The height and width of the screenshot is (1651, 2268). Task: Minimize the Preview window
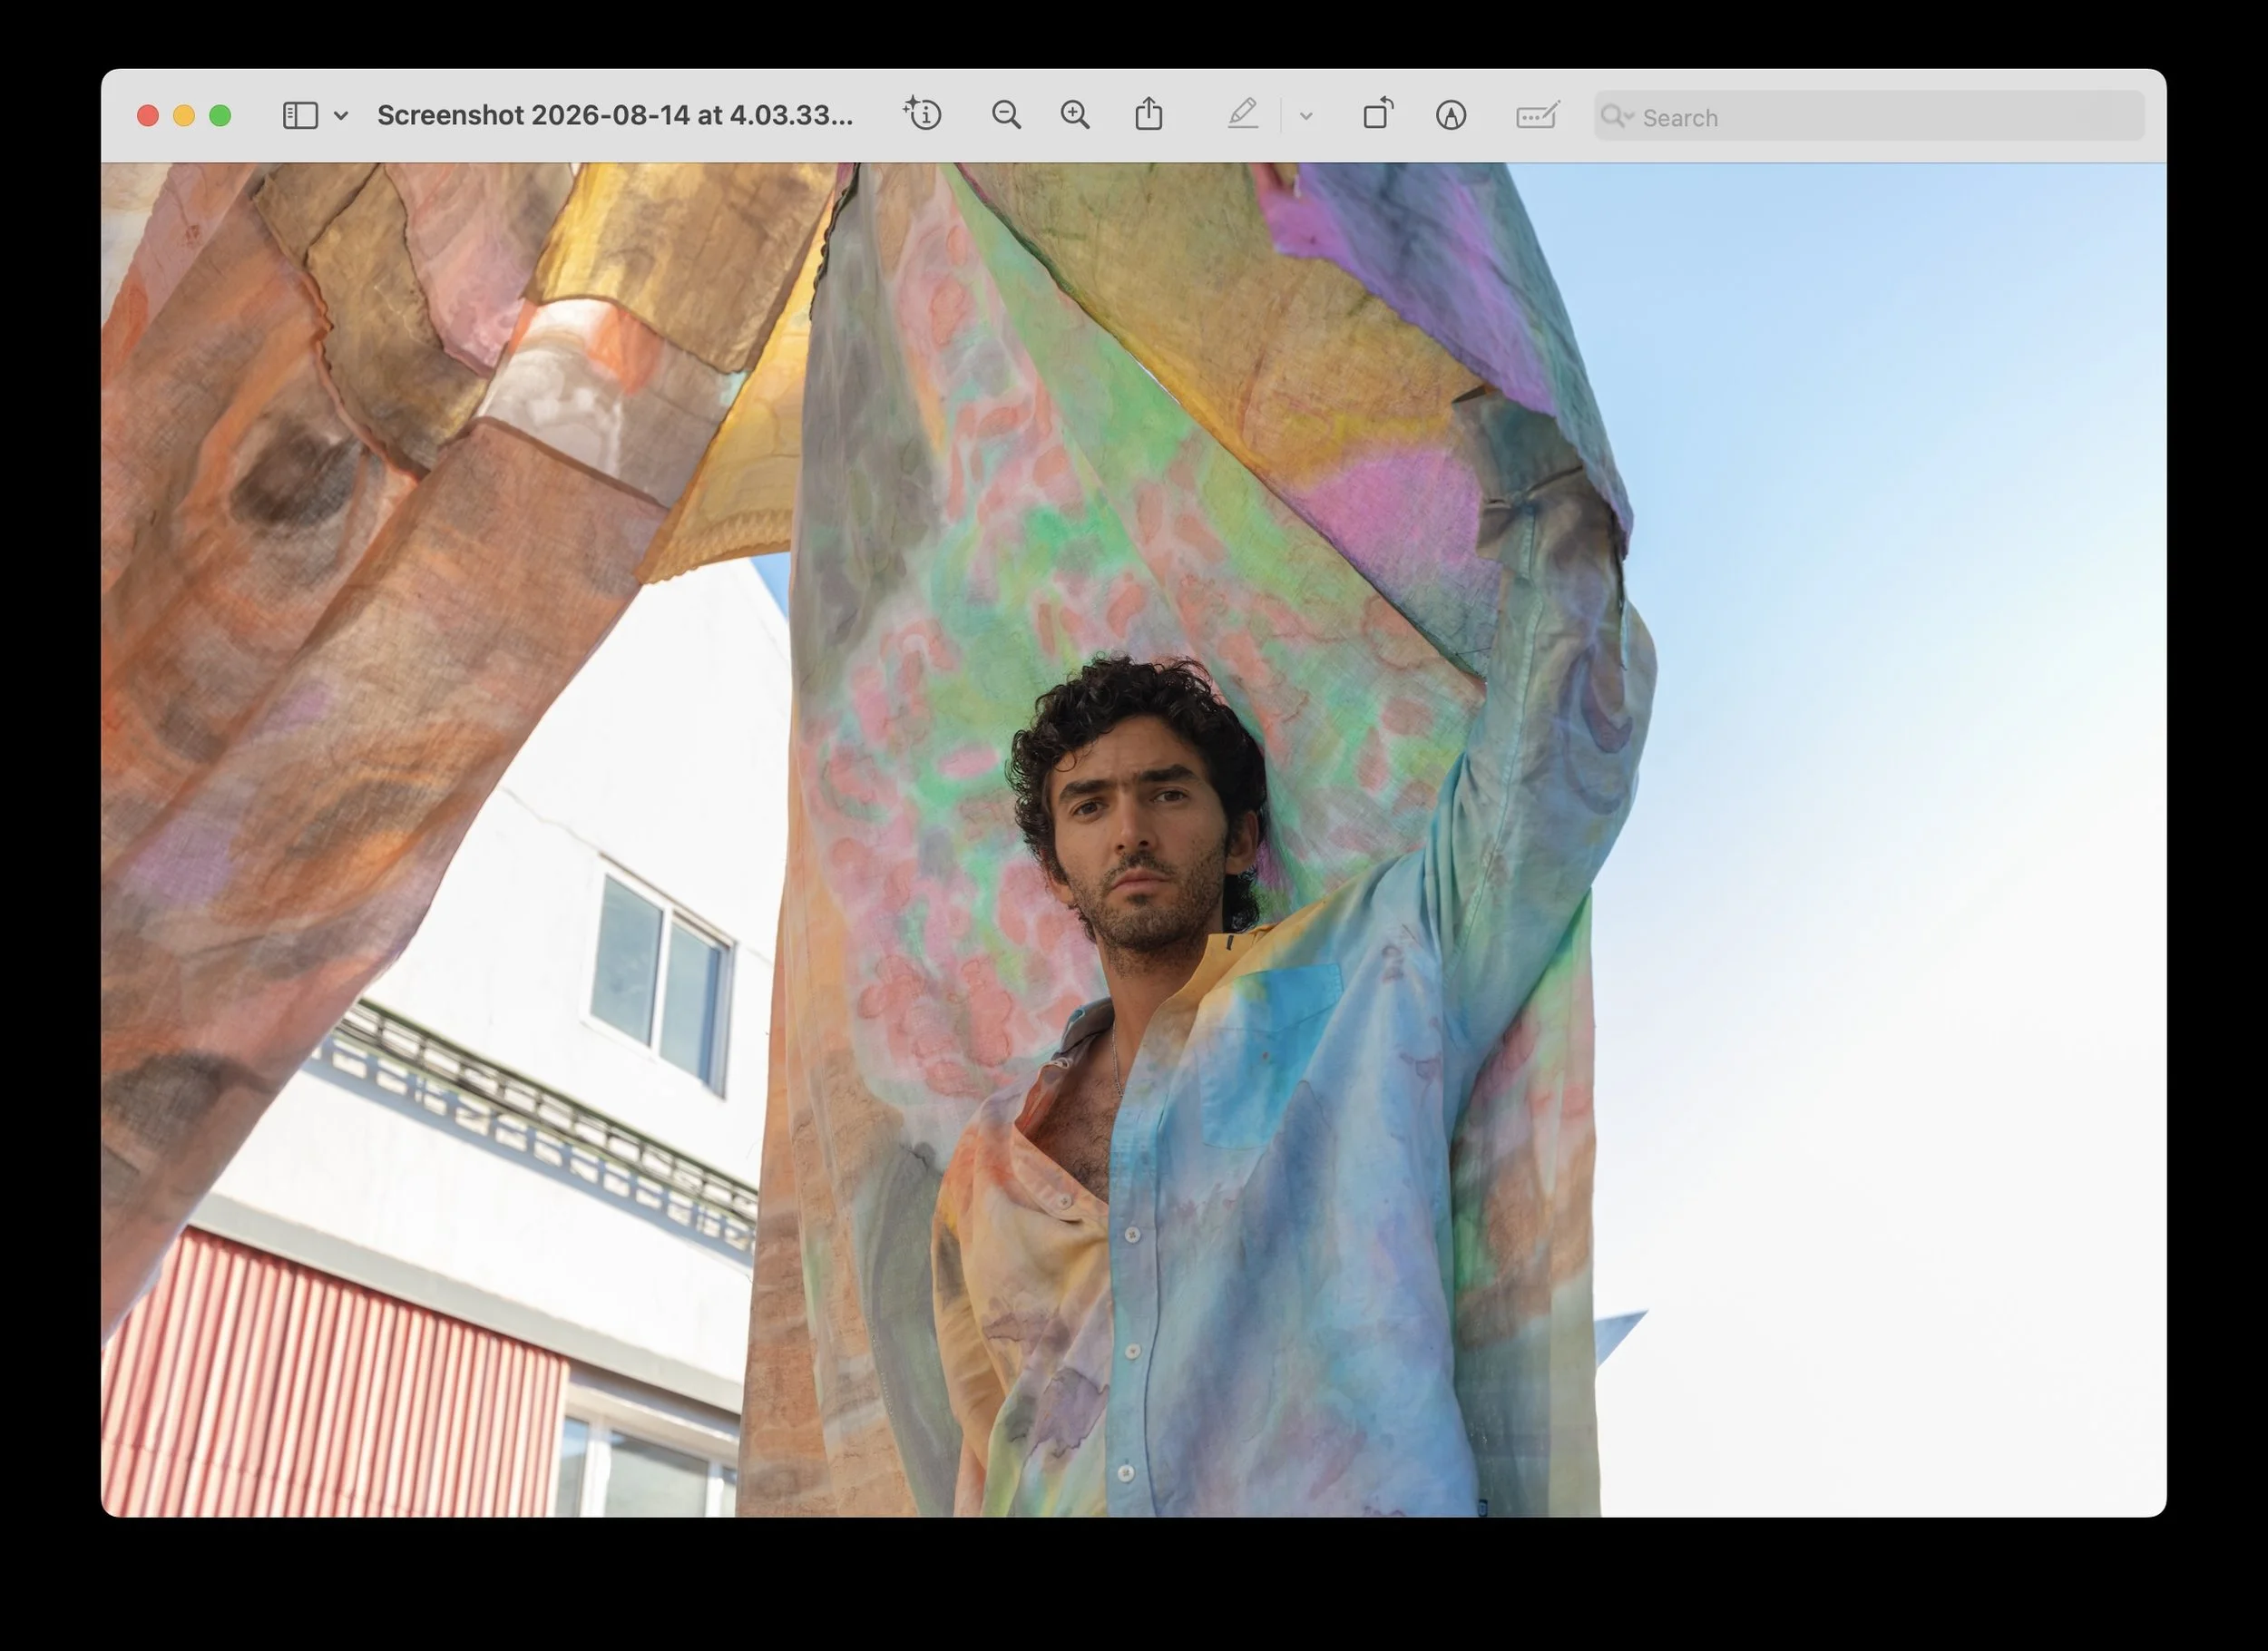point(184,116)
